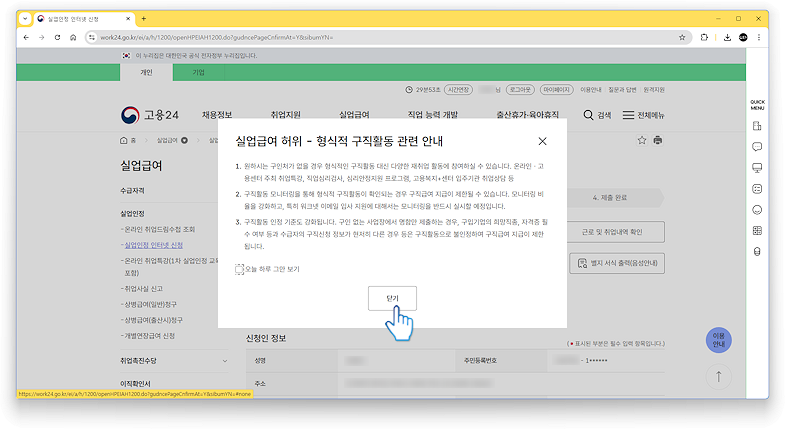The width and height of the screenshot is (785, 429).
Task: Open the 질문과 답변 link
Action: coord(622,90)
